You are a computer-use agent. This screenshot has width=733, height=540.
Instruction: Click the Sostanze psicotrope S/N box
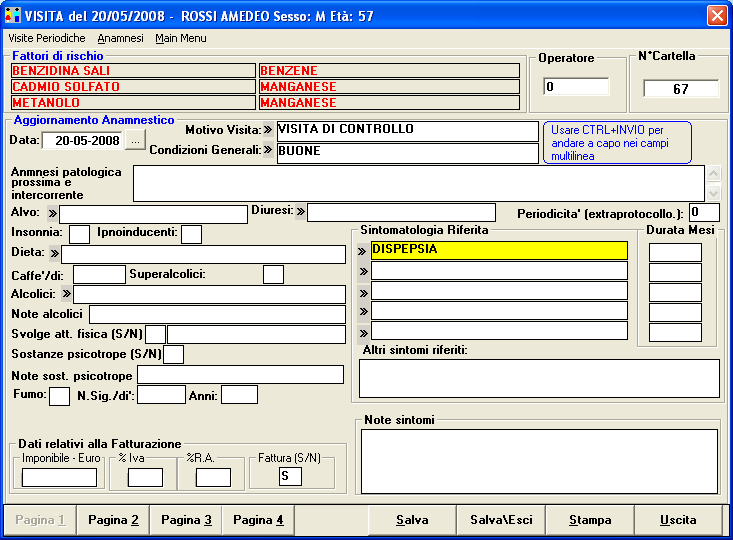(173, 354)
